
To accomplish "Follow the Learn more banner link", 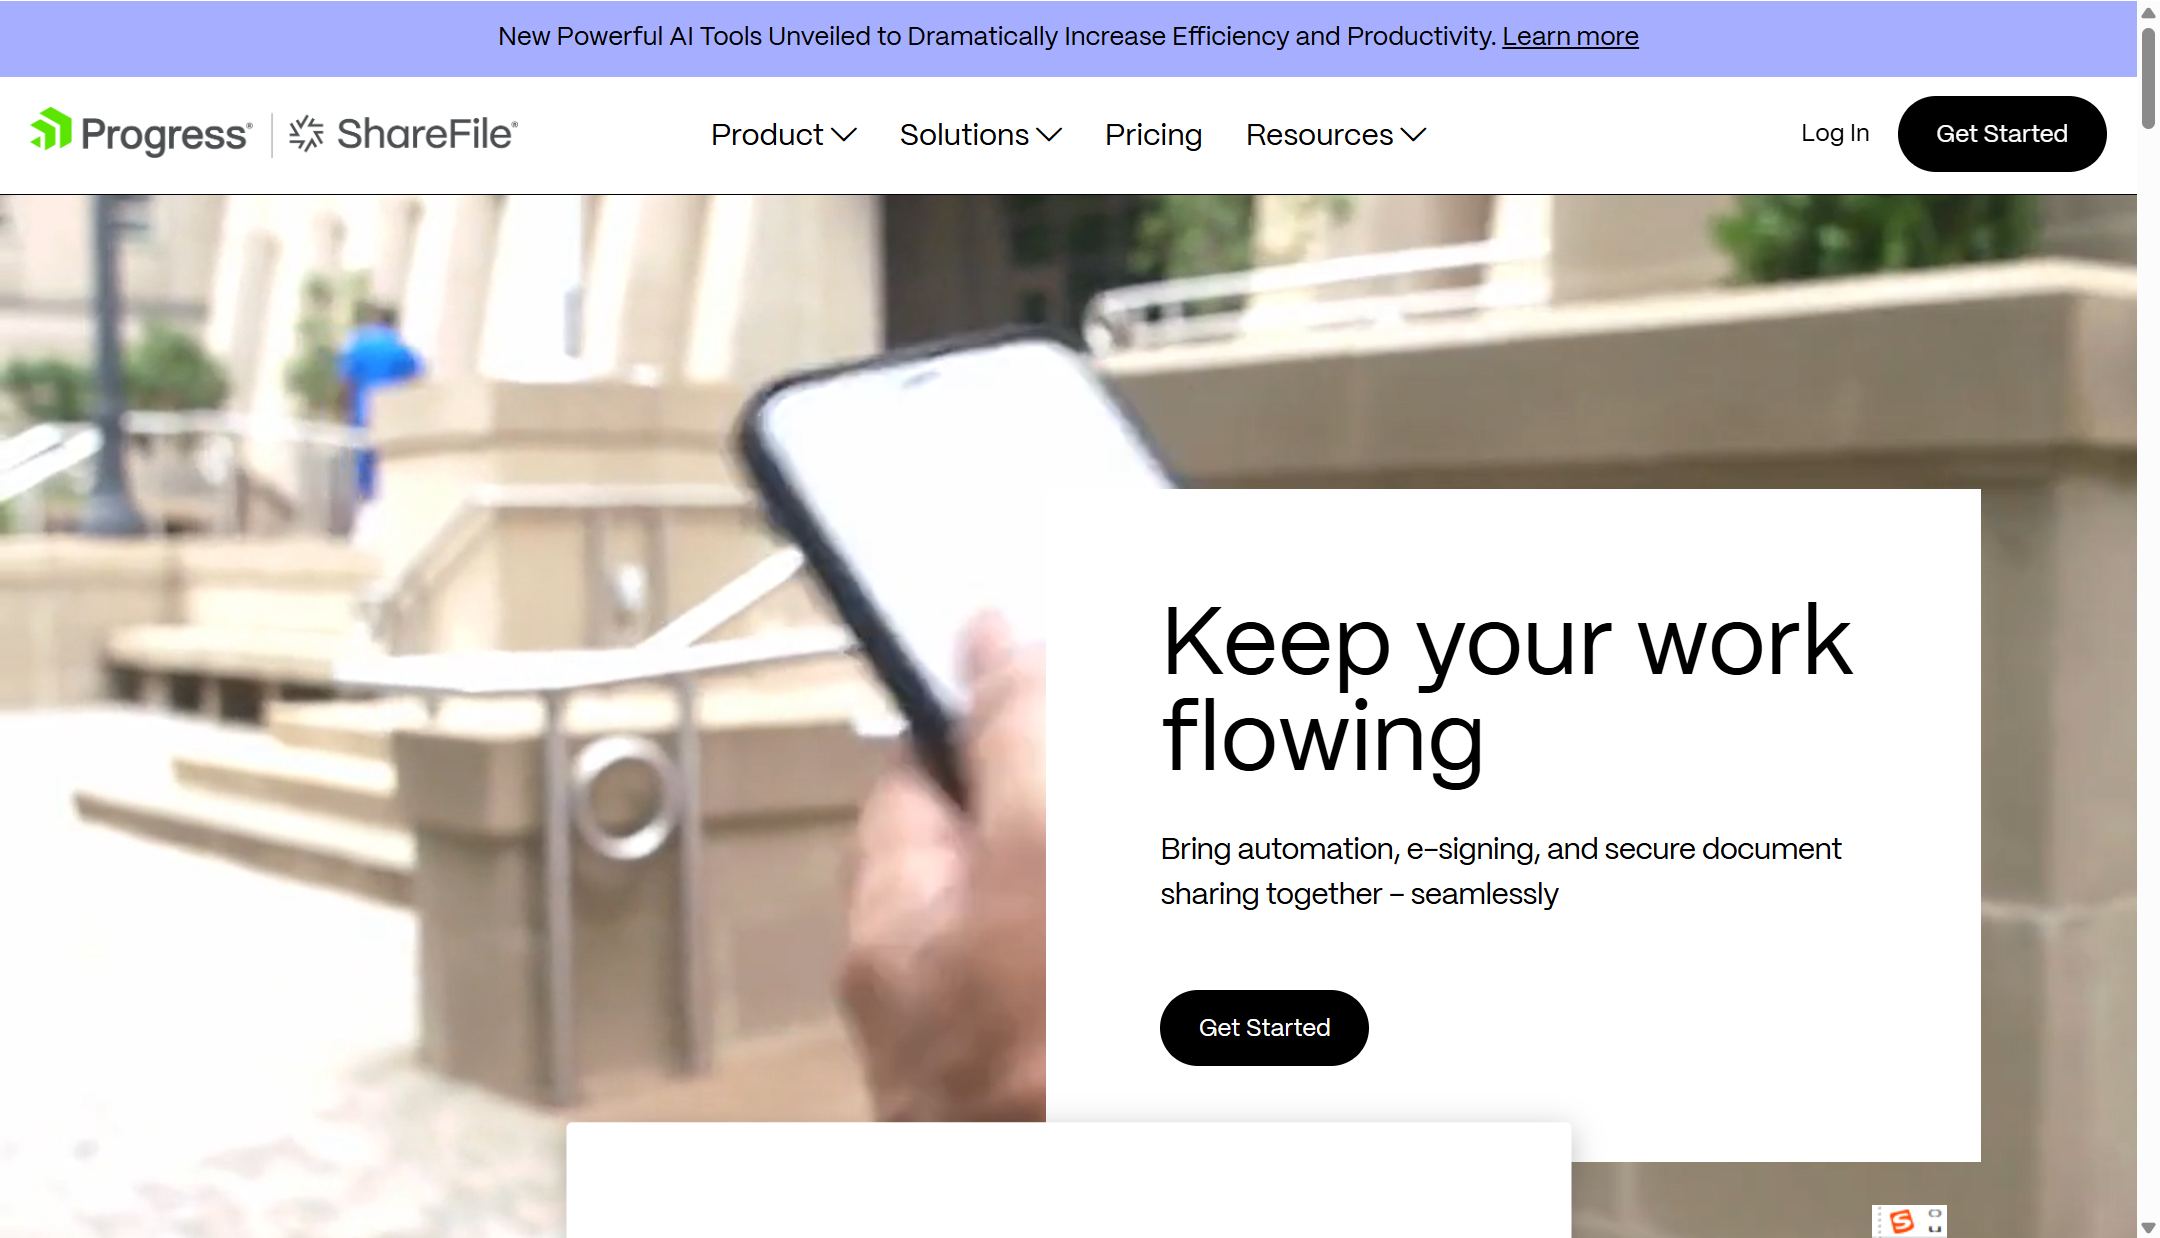I will coord(1570,36).
